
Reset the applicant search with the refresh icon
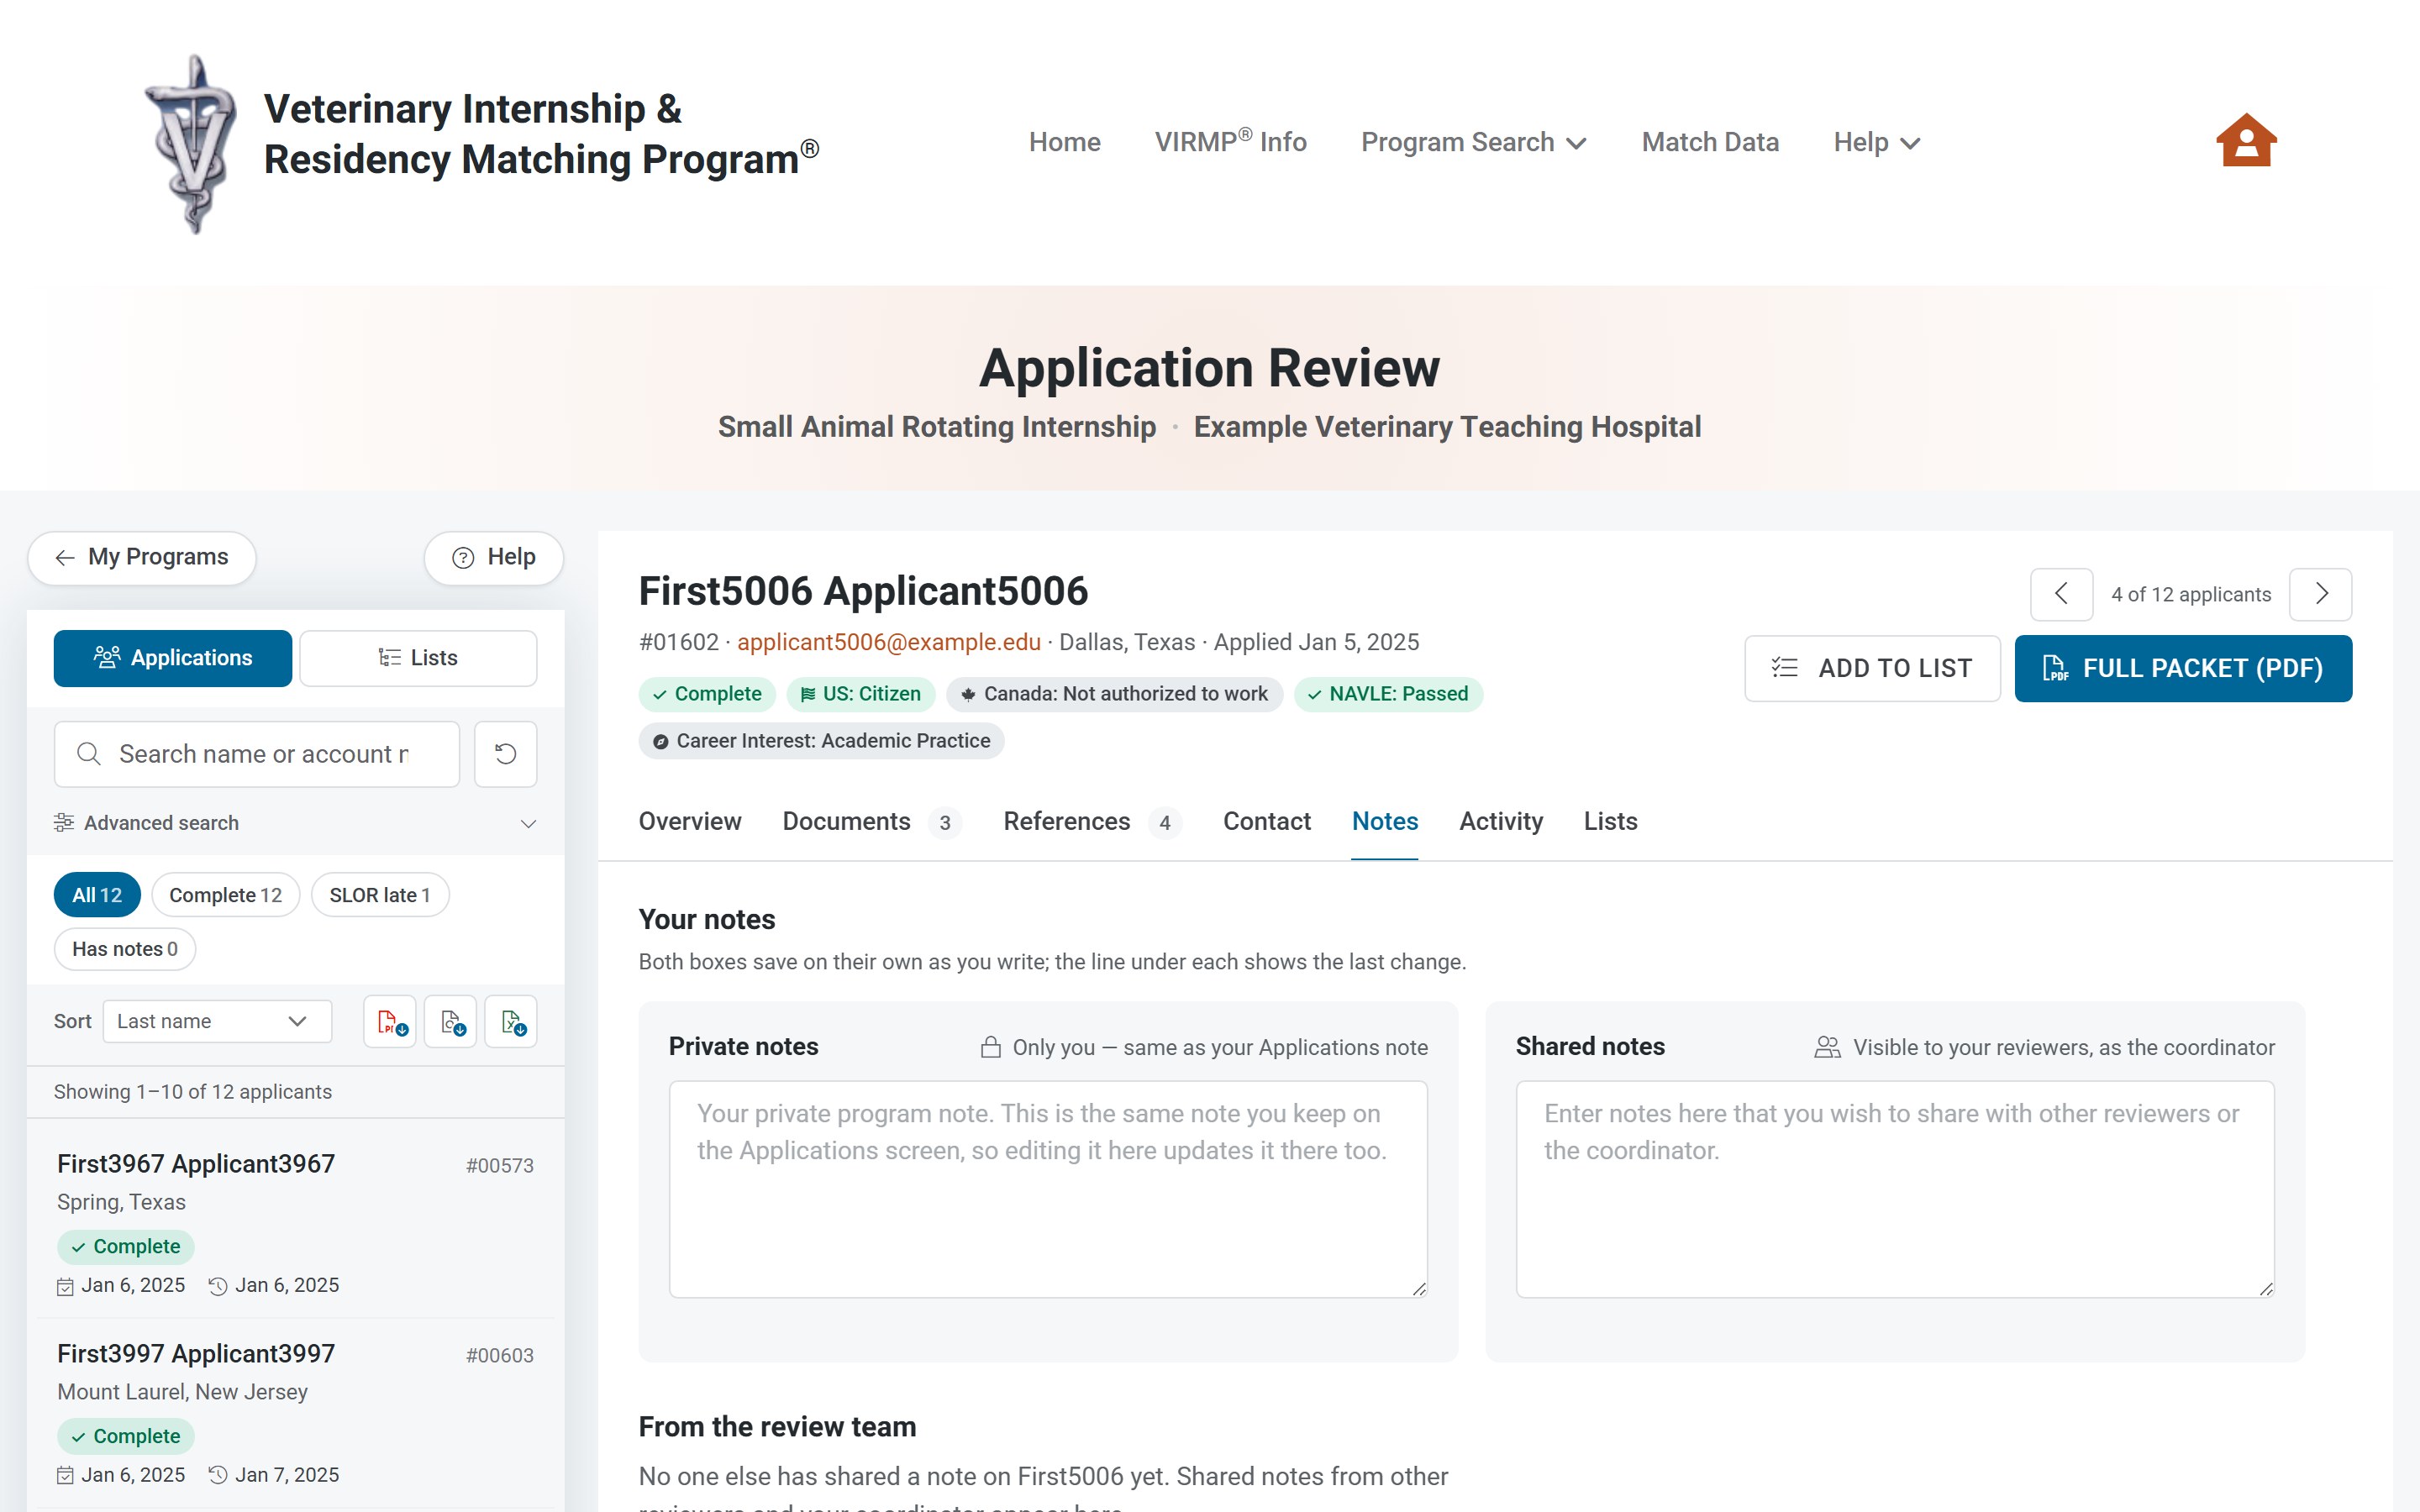coord(506,754)
